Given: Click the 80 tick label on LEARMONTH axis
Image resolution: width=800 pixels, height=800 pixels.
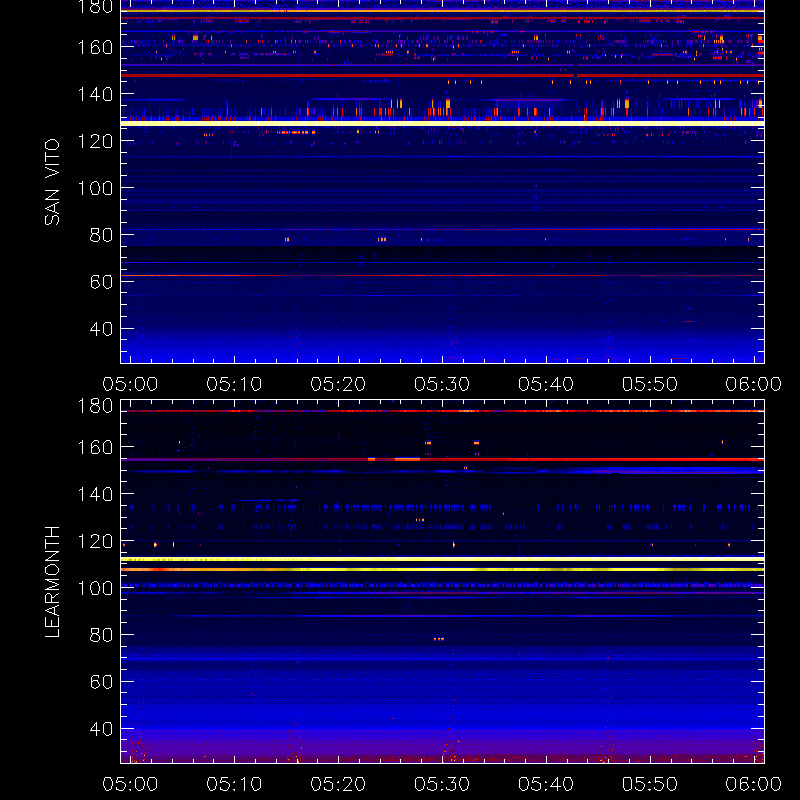Looking at the screenshot, I should click(101, 635).
